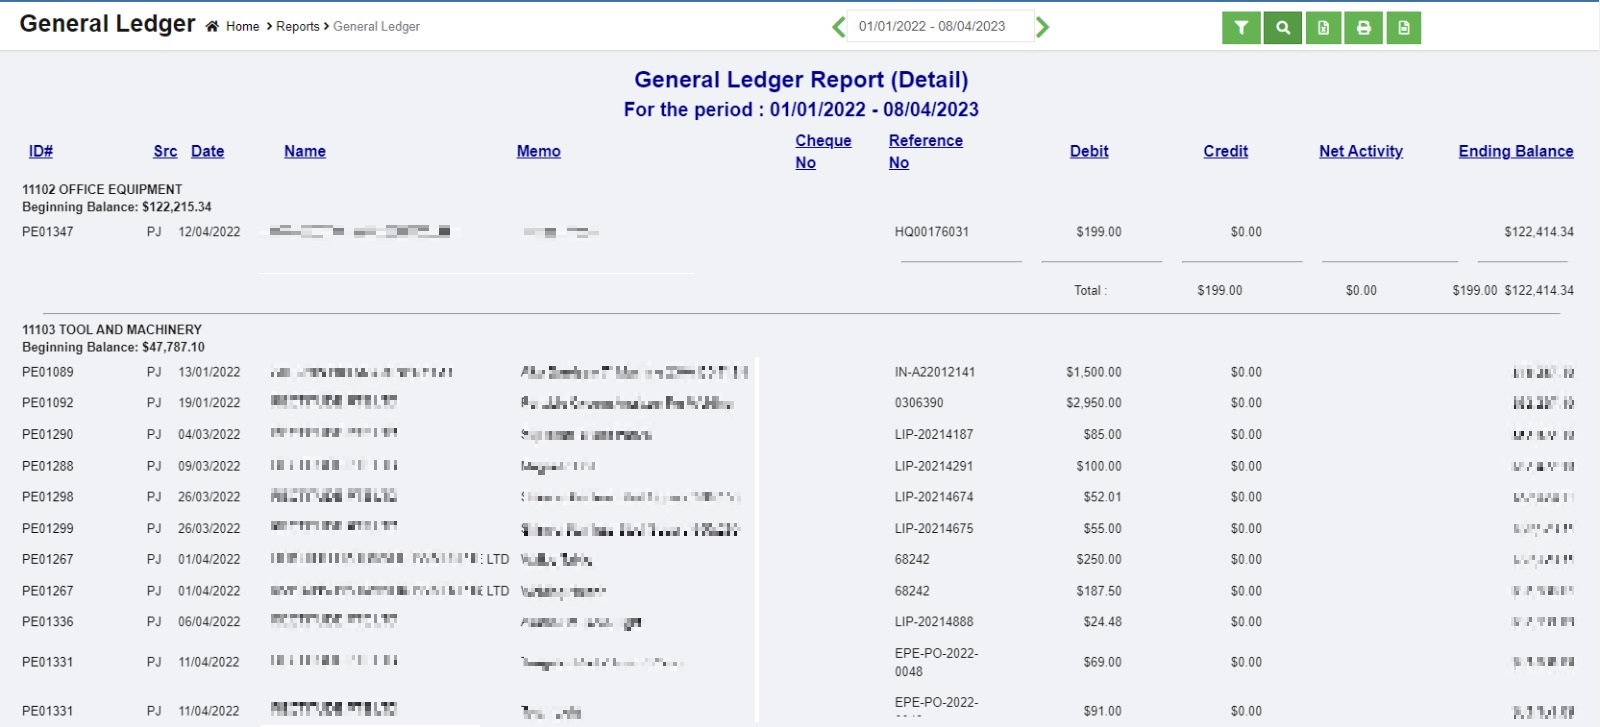Click the document export icon
Image resolution: width=1600 pixels, height=727 pixels.
tap(1404, 28)
